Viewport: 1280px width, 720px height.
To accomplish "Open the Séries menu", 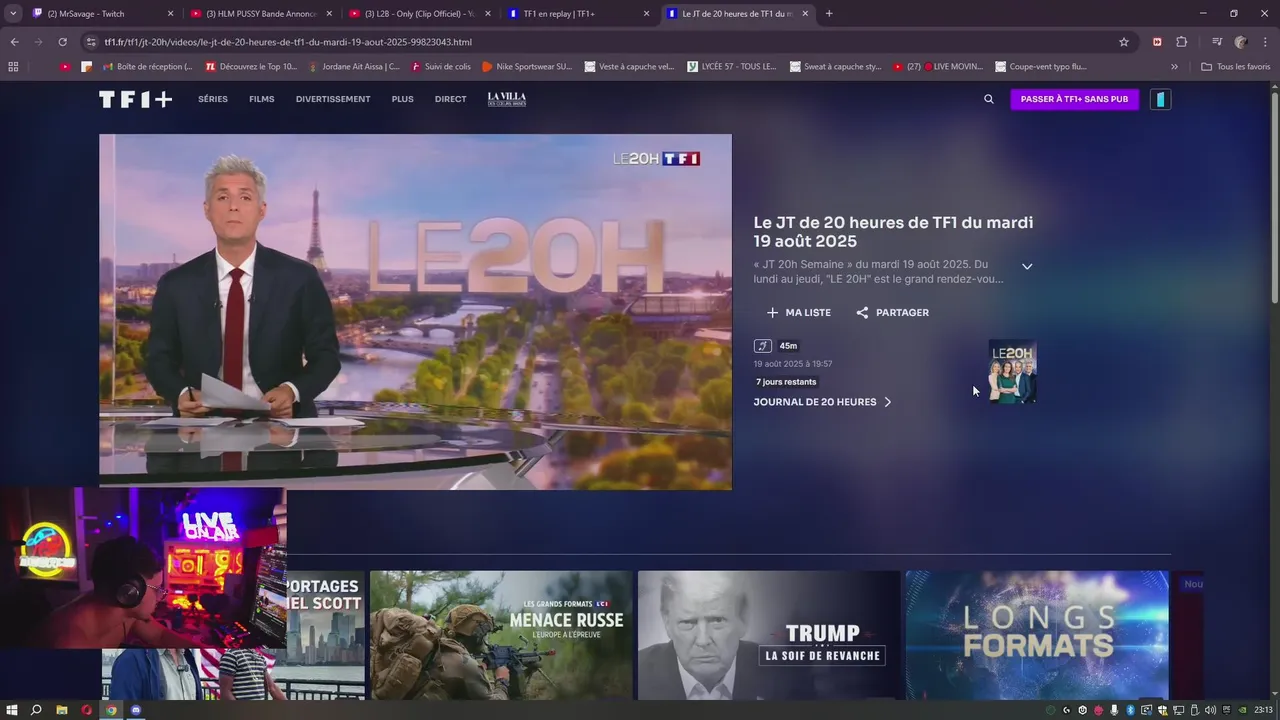I will [213, 99].
